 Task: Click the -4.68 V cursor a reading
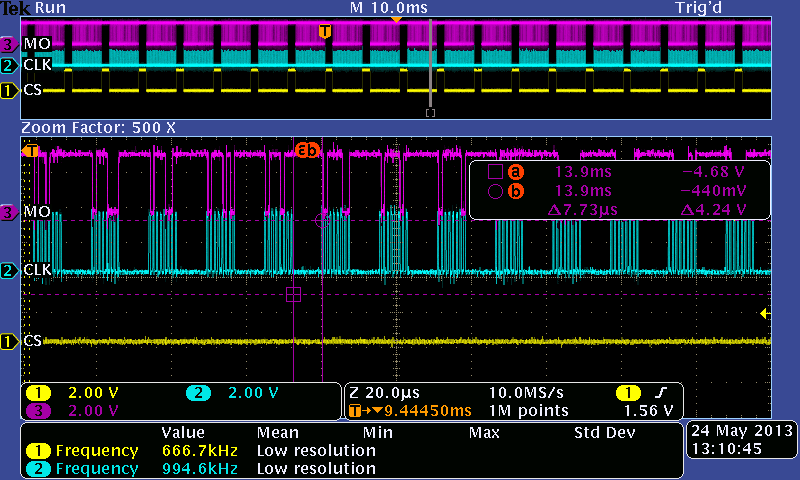[x=713, y=172]
